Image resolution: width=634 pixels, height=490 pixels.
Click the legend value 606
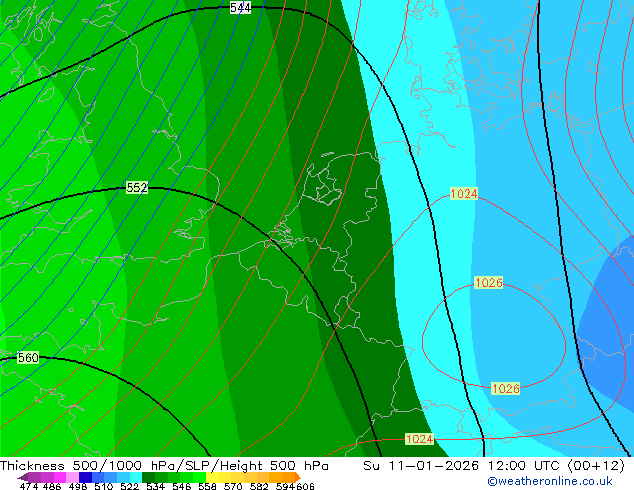point(305,486)
